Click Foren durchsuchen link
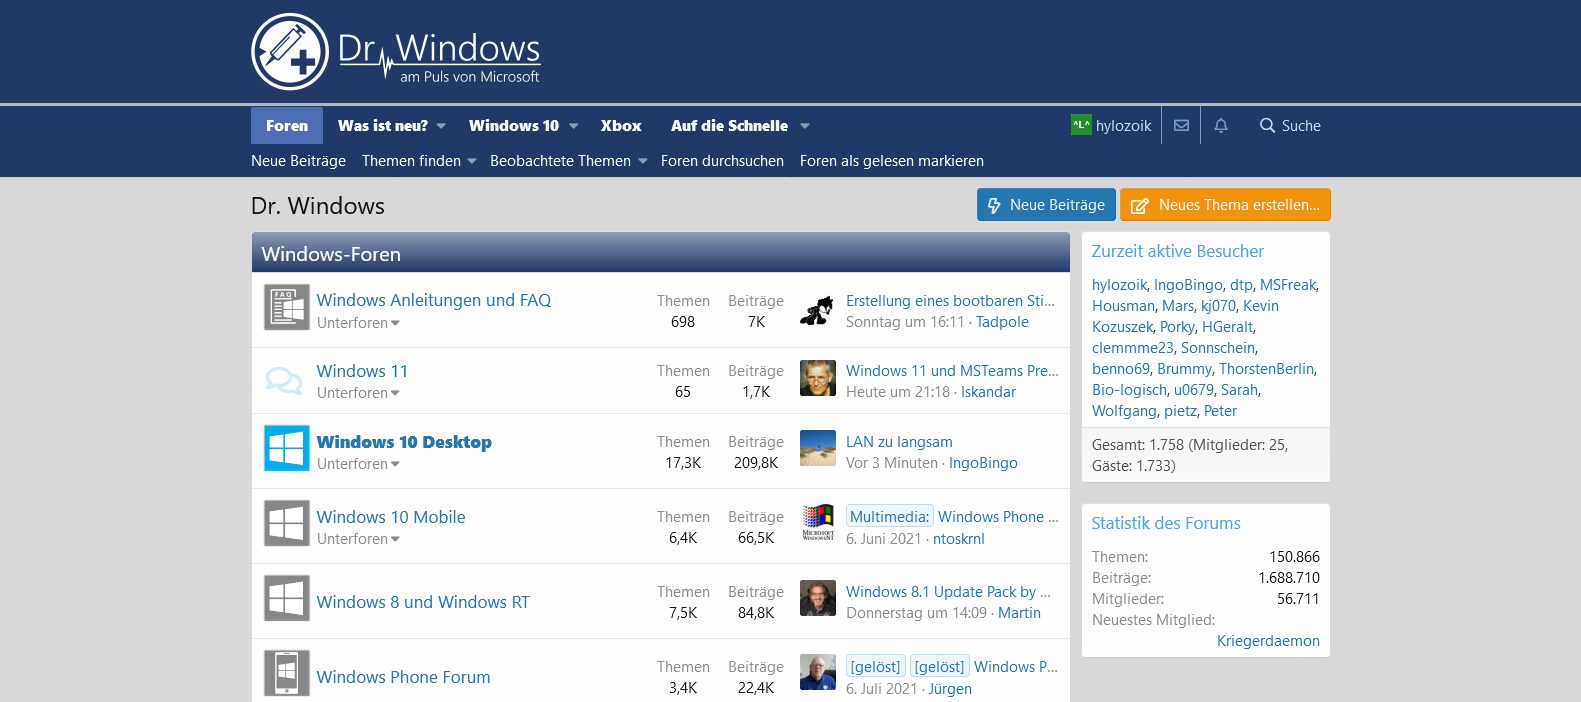 click(x=722, y=161)
